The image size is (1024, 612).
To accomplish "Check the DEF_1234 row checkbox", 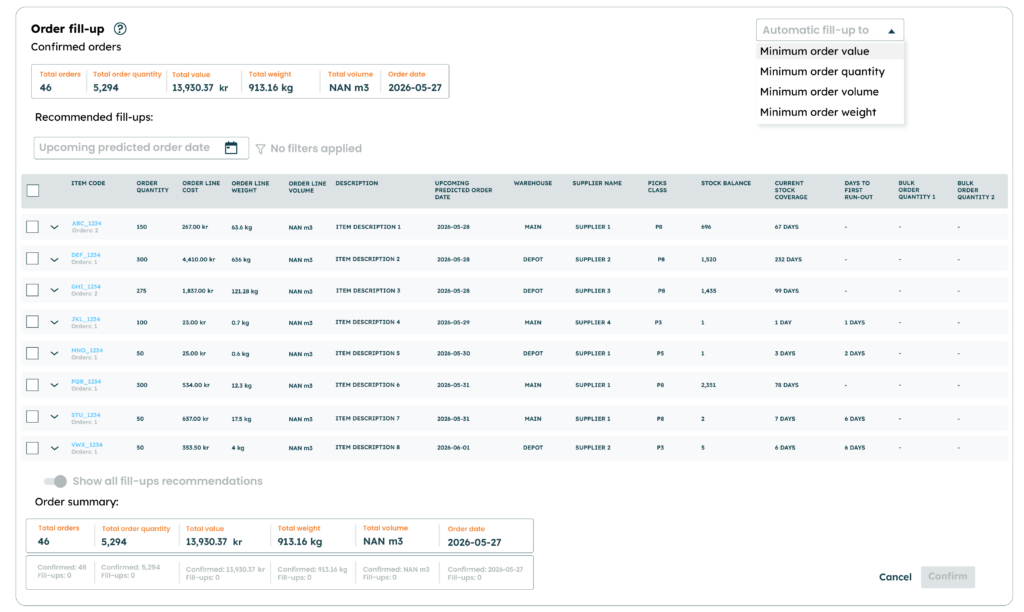I will 33,259.
